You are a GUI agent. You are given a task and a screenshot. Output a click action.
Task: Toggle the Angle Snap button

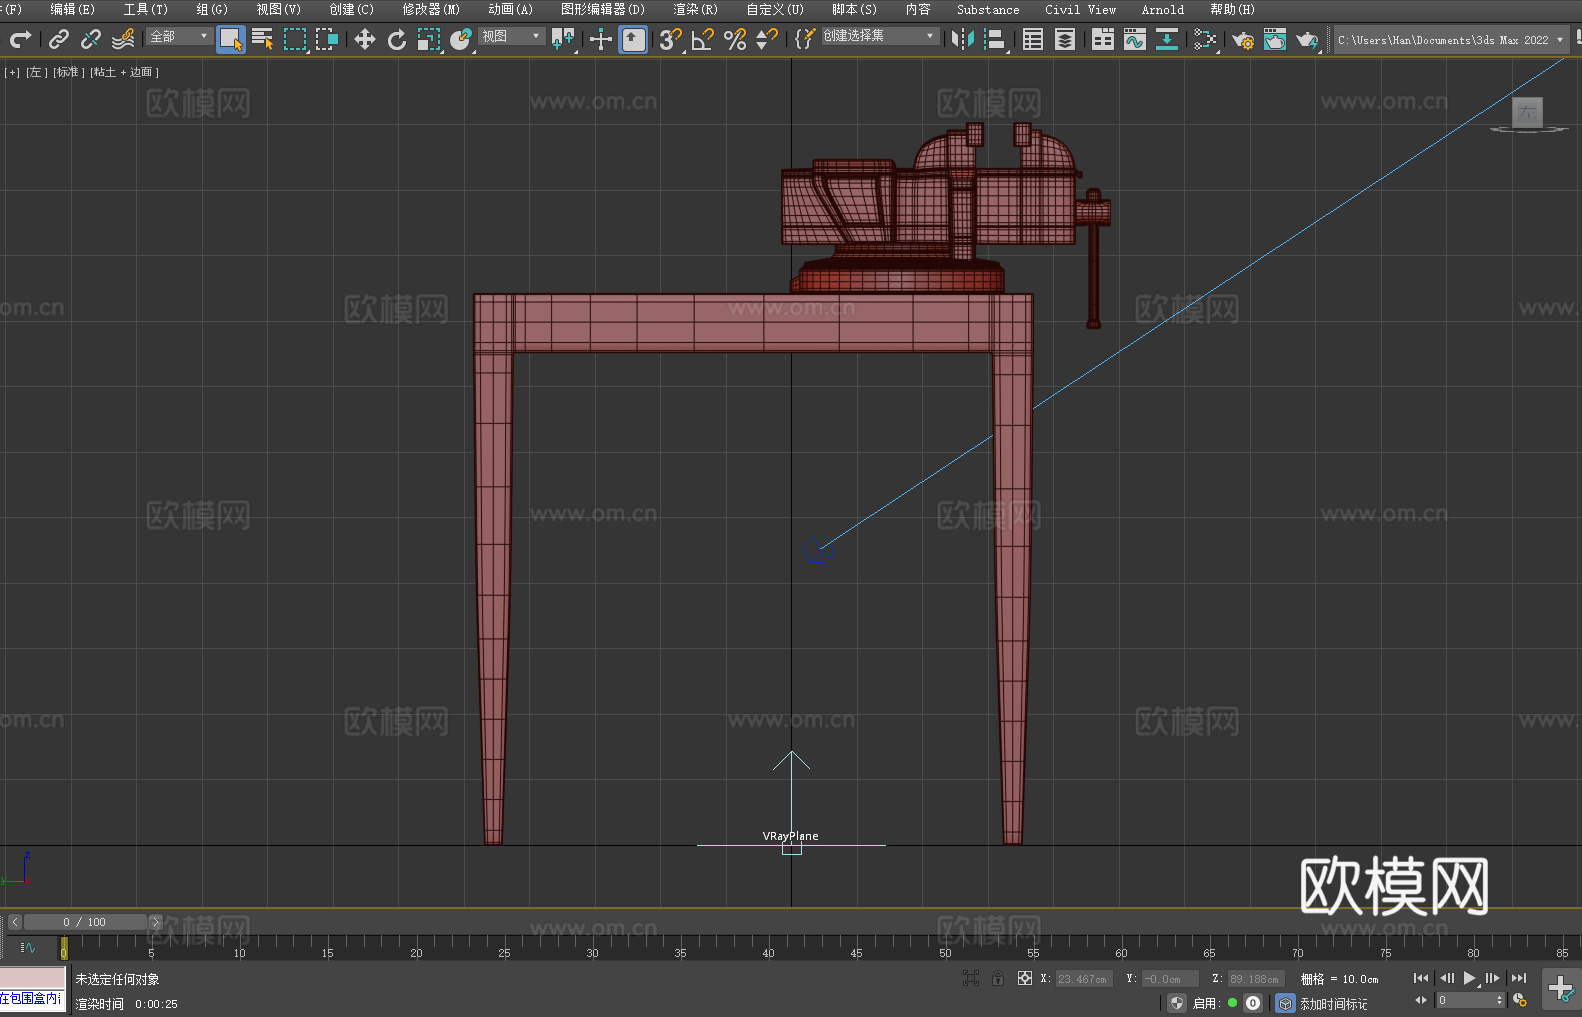pos(703,39)
